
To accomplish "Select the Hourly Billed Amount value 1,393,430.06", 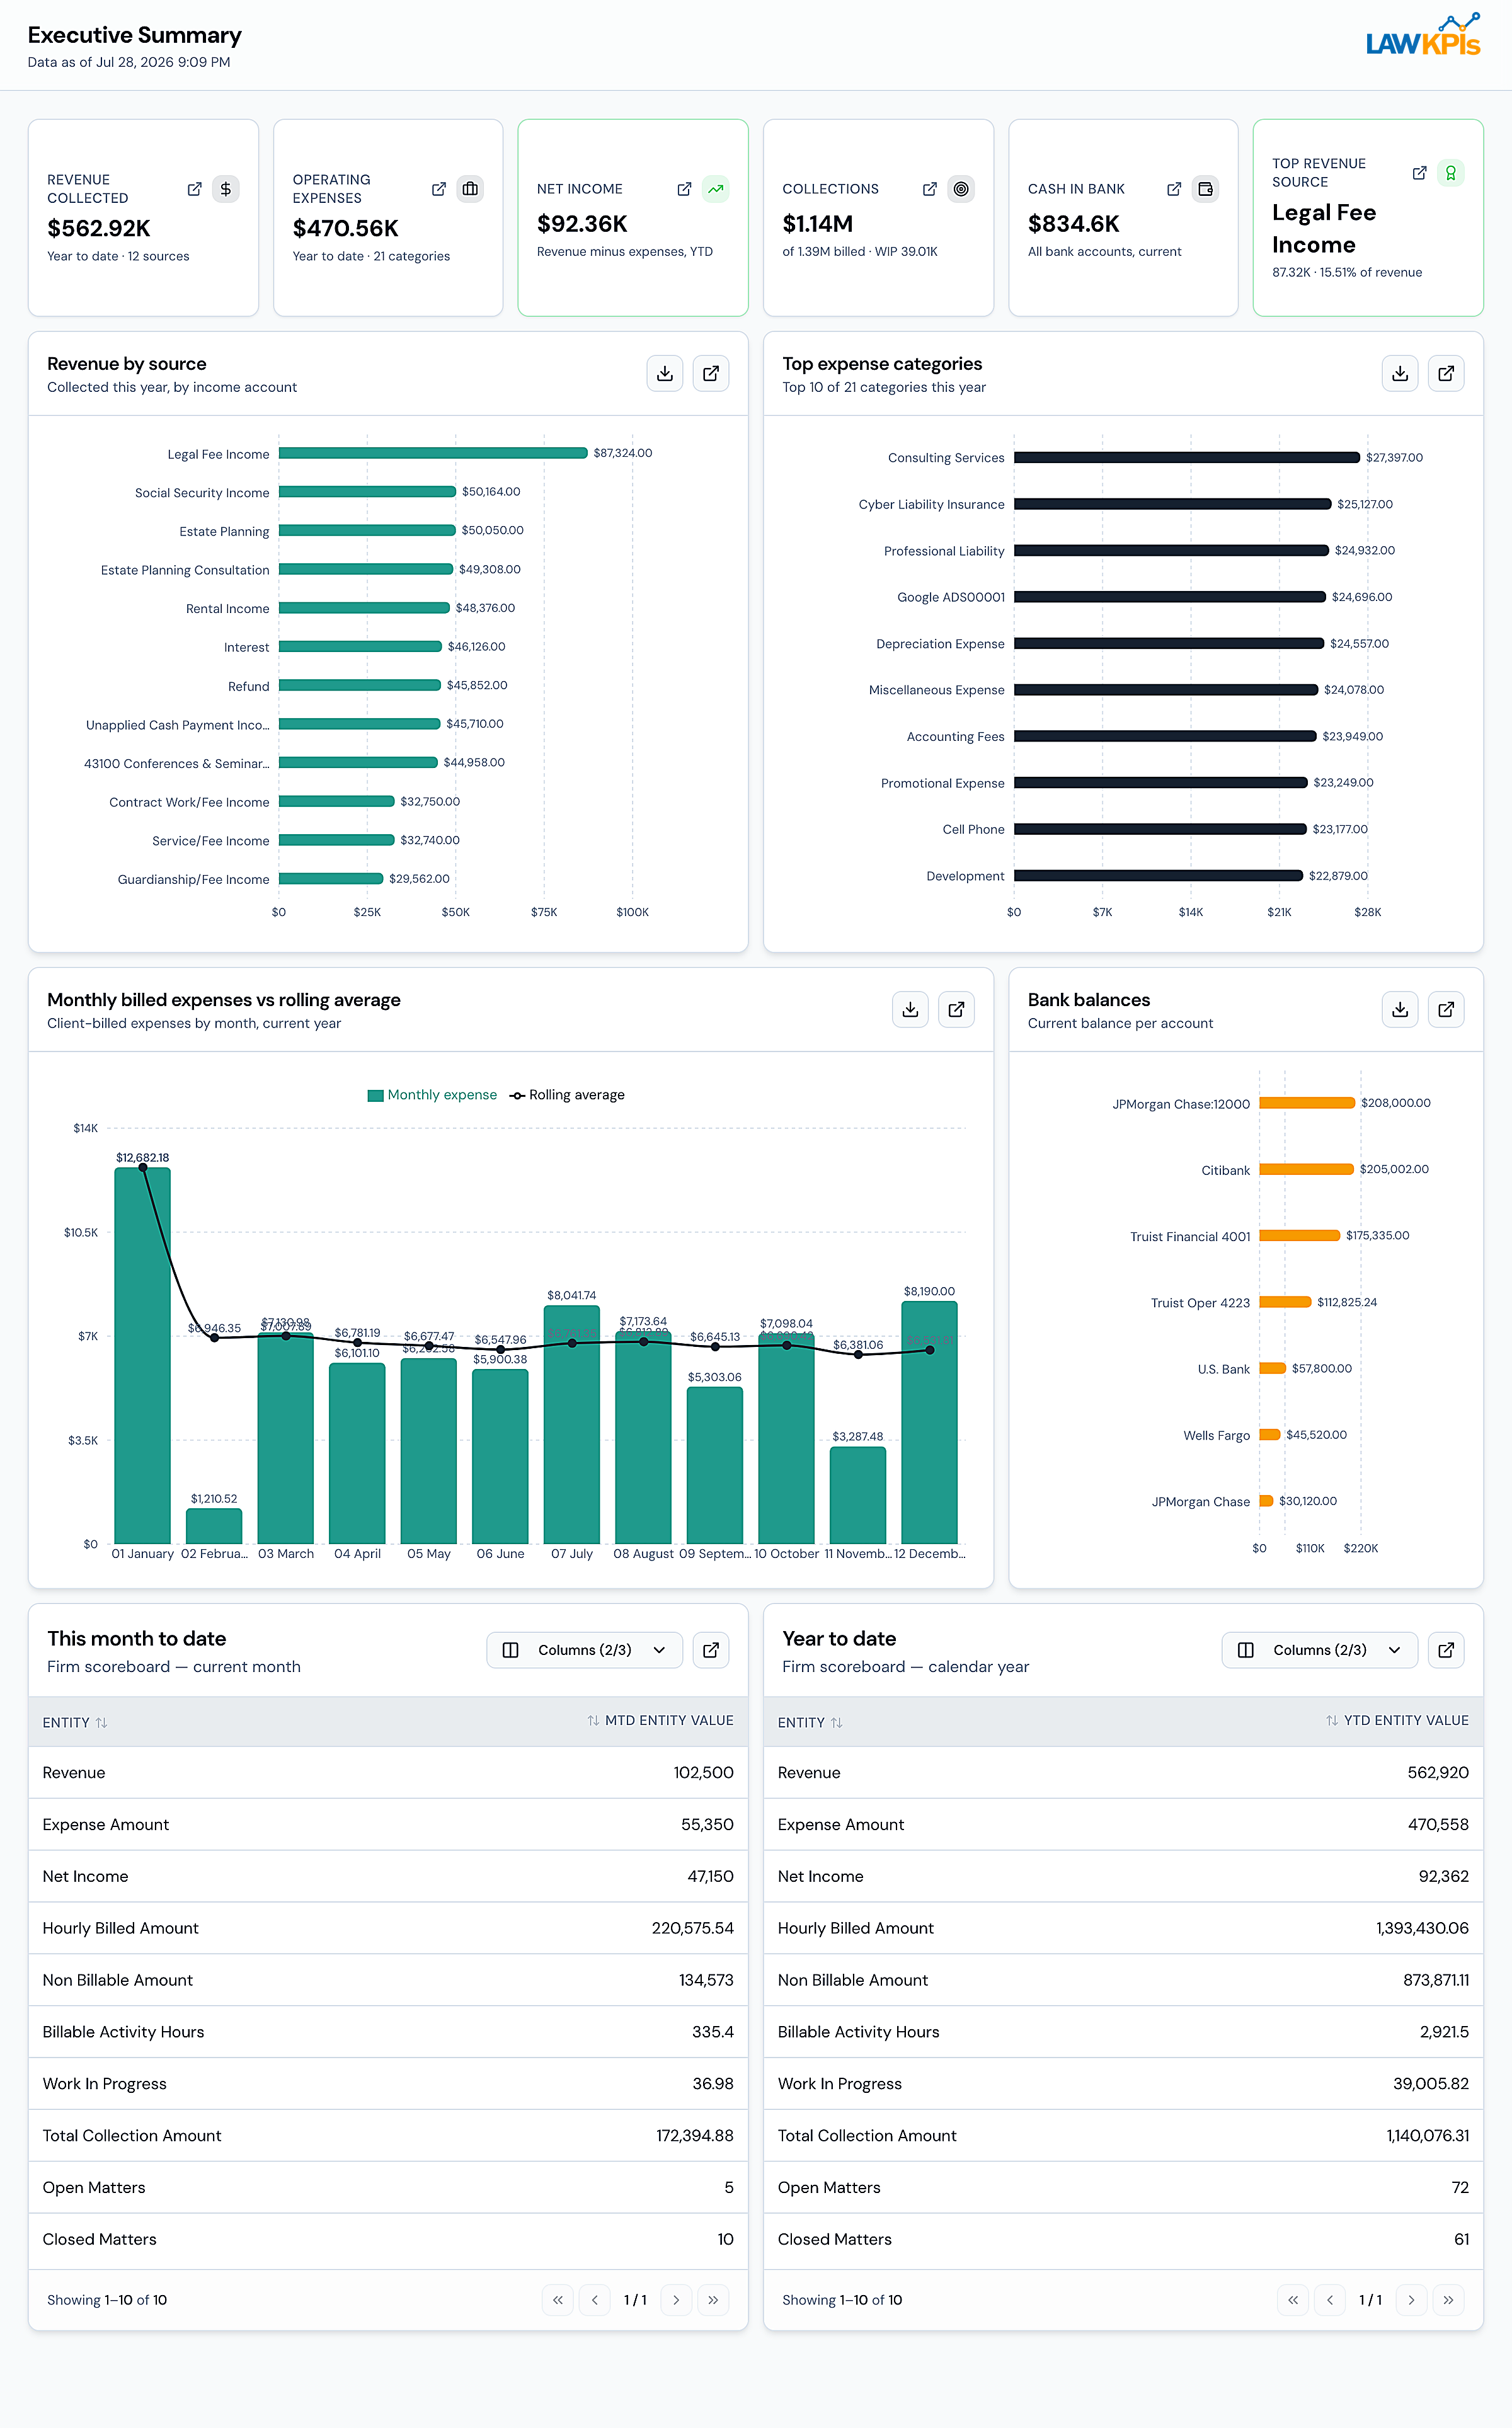I will pyautogui.click(x=1422, y=1928).
